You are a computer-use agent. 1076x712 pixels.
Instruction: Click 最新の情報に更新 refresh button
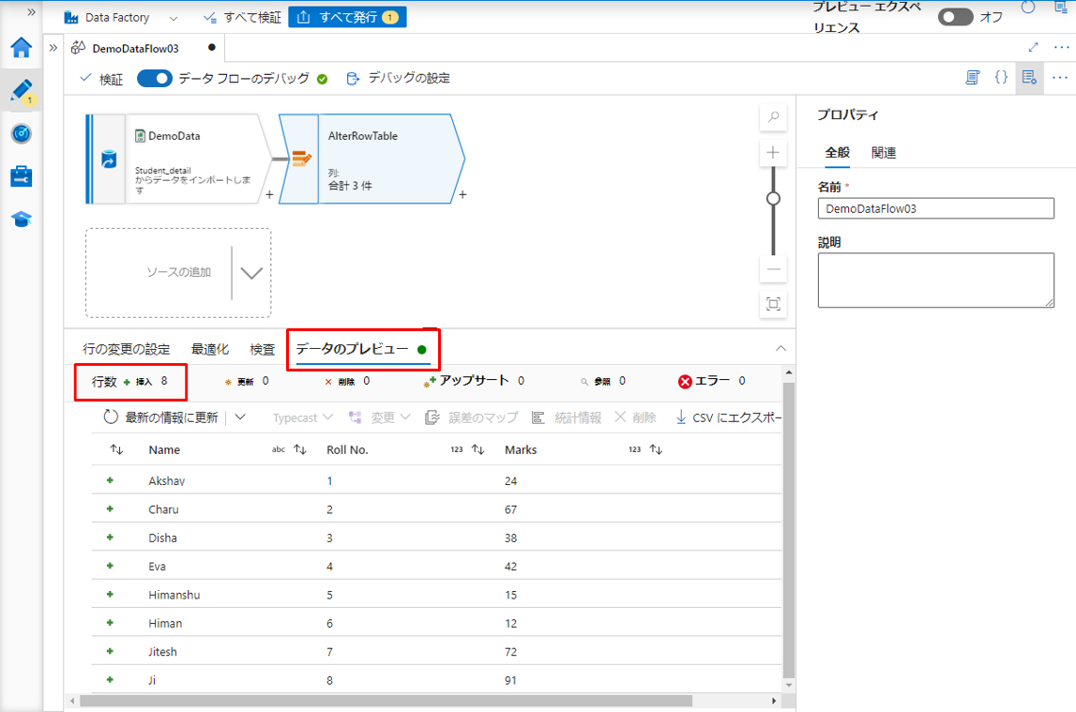coord(161,417)
